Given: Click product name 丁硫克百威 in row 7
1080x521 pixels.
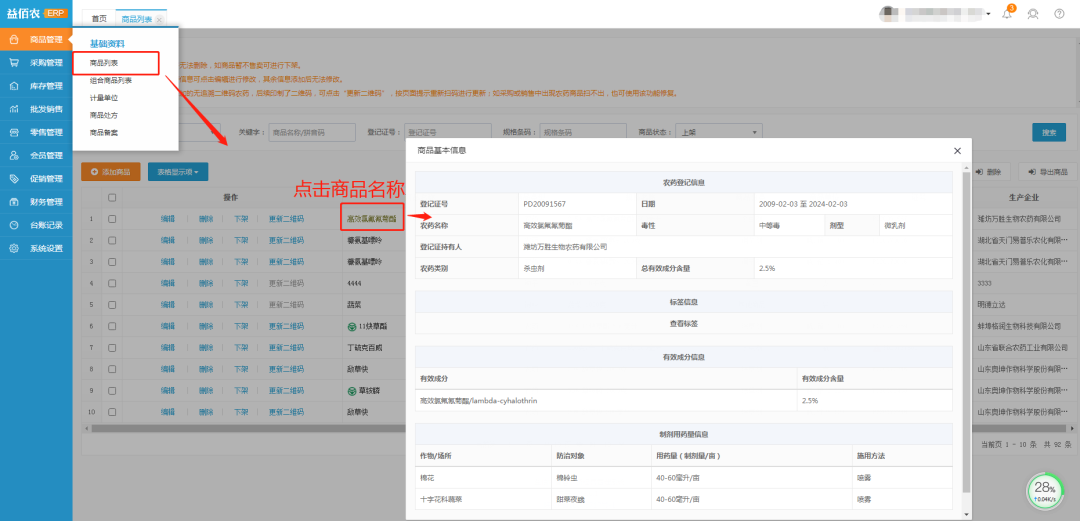Looking at the screenshot, I should coord(364,347).
